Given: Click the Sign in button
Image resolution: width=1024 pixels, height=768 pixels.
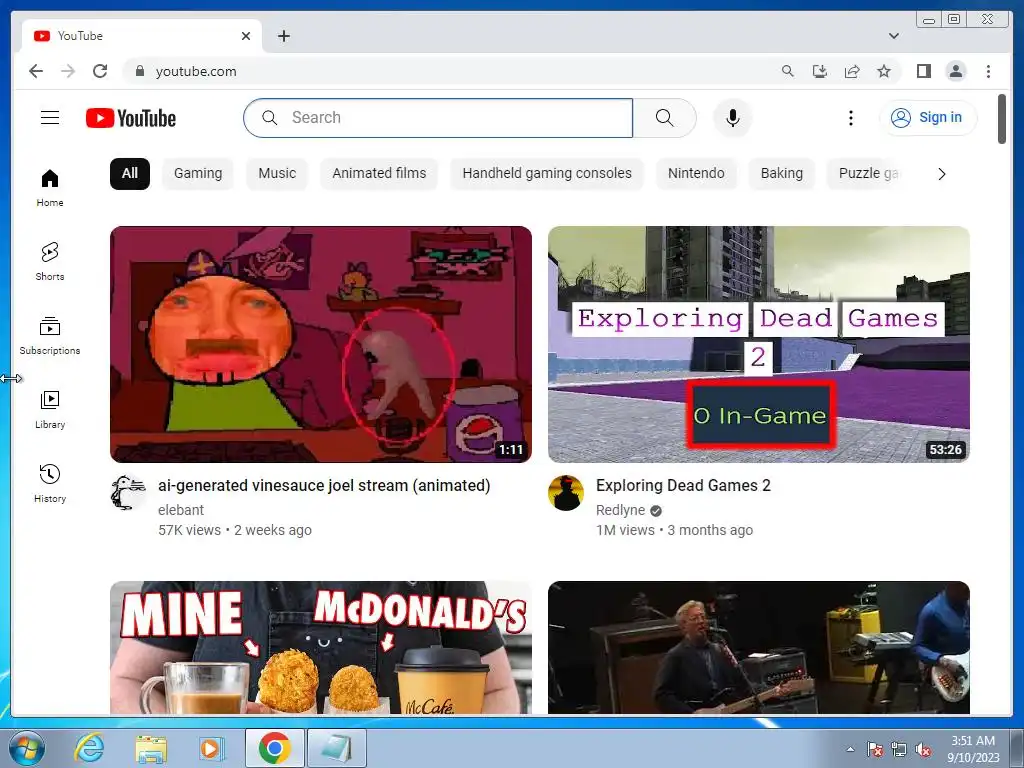Looking at the screenshot, I should (x=928, y=118).
